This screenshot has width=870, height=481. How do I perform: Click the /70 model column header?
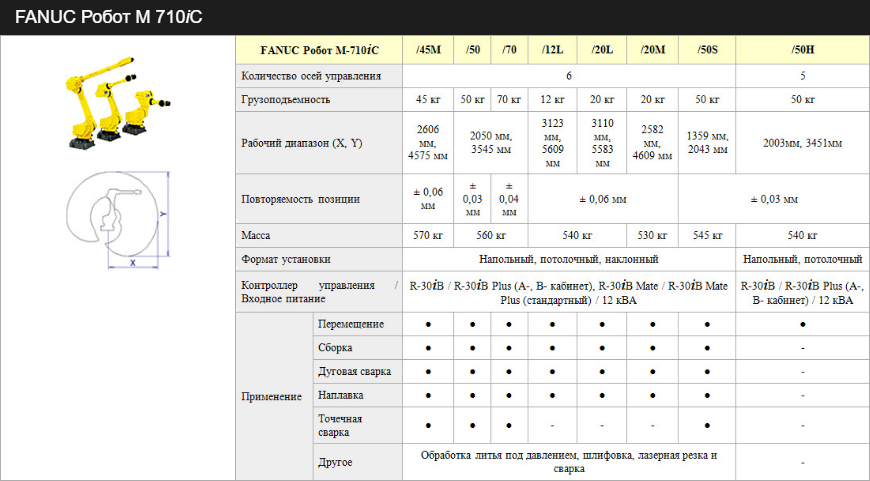pyautogui.click(x=509, y=50)
